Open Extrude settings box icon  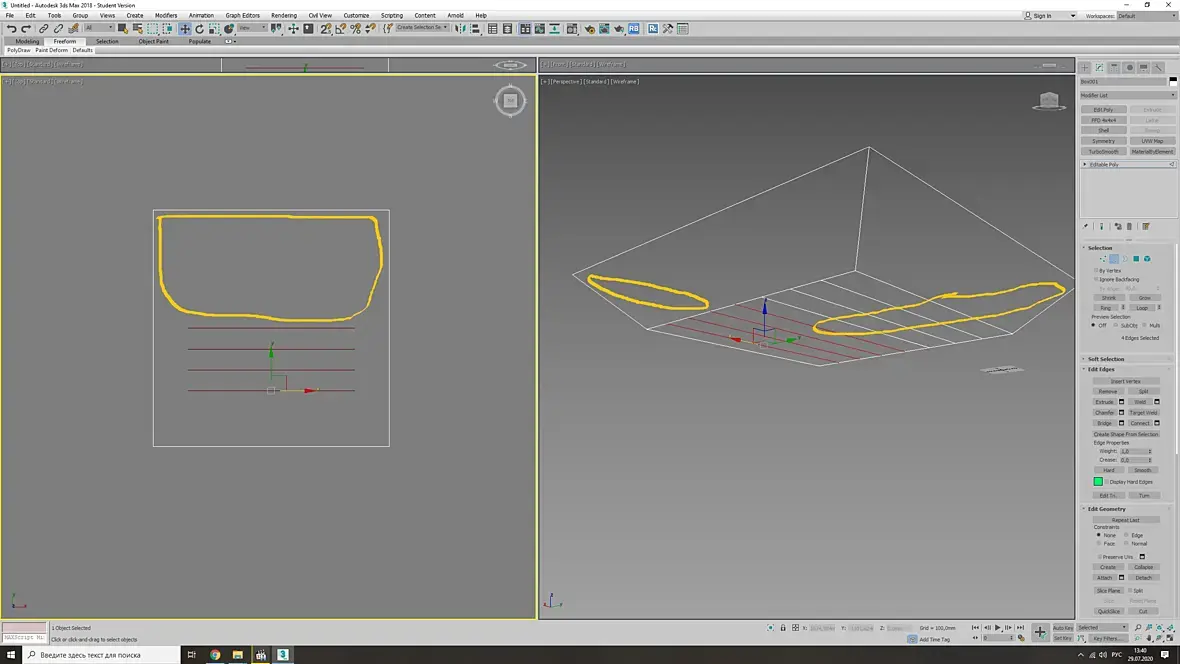point(1121,402)
